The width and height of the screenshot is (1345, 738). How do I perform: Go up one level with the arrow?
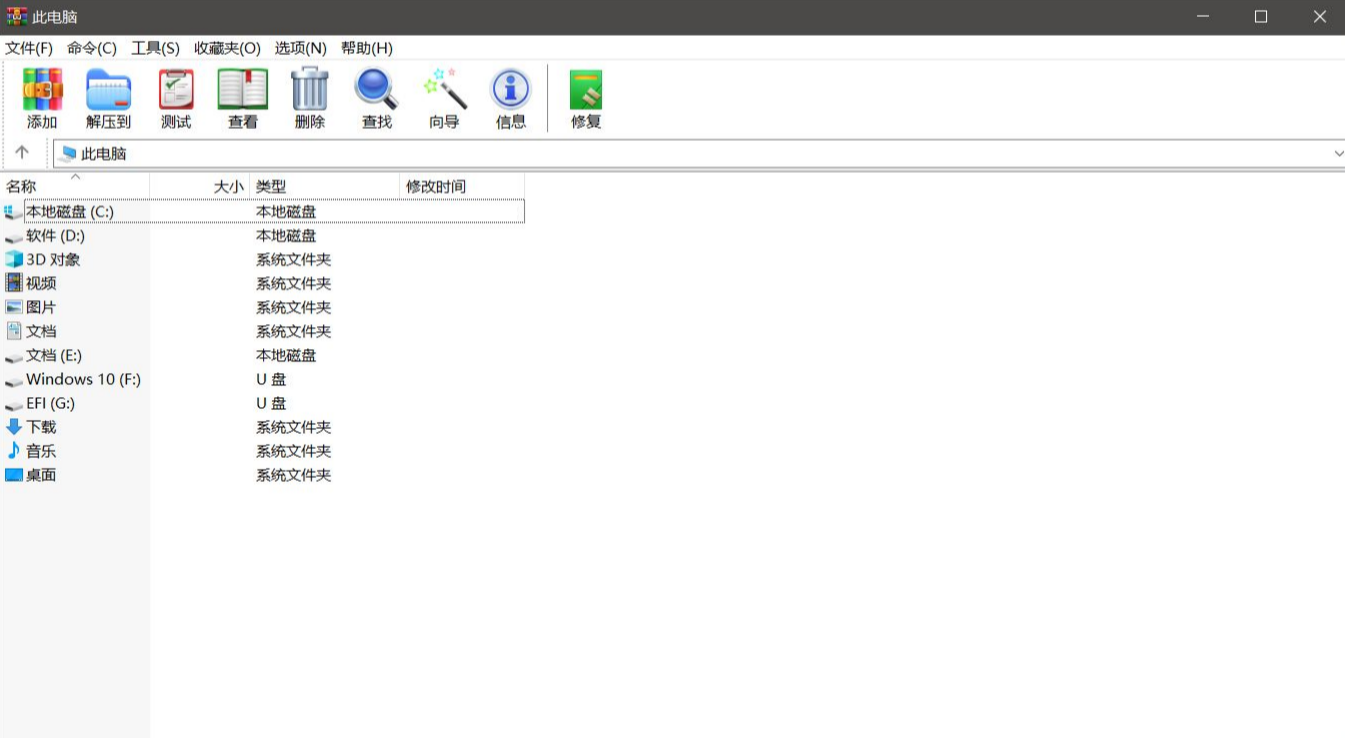pyautogui.click(x=22, y=153)
